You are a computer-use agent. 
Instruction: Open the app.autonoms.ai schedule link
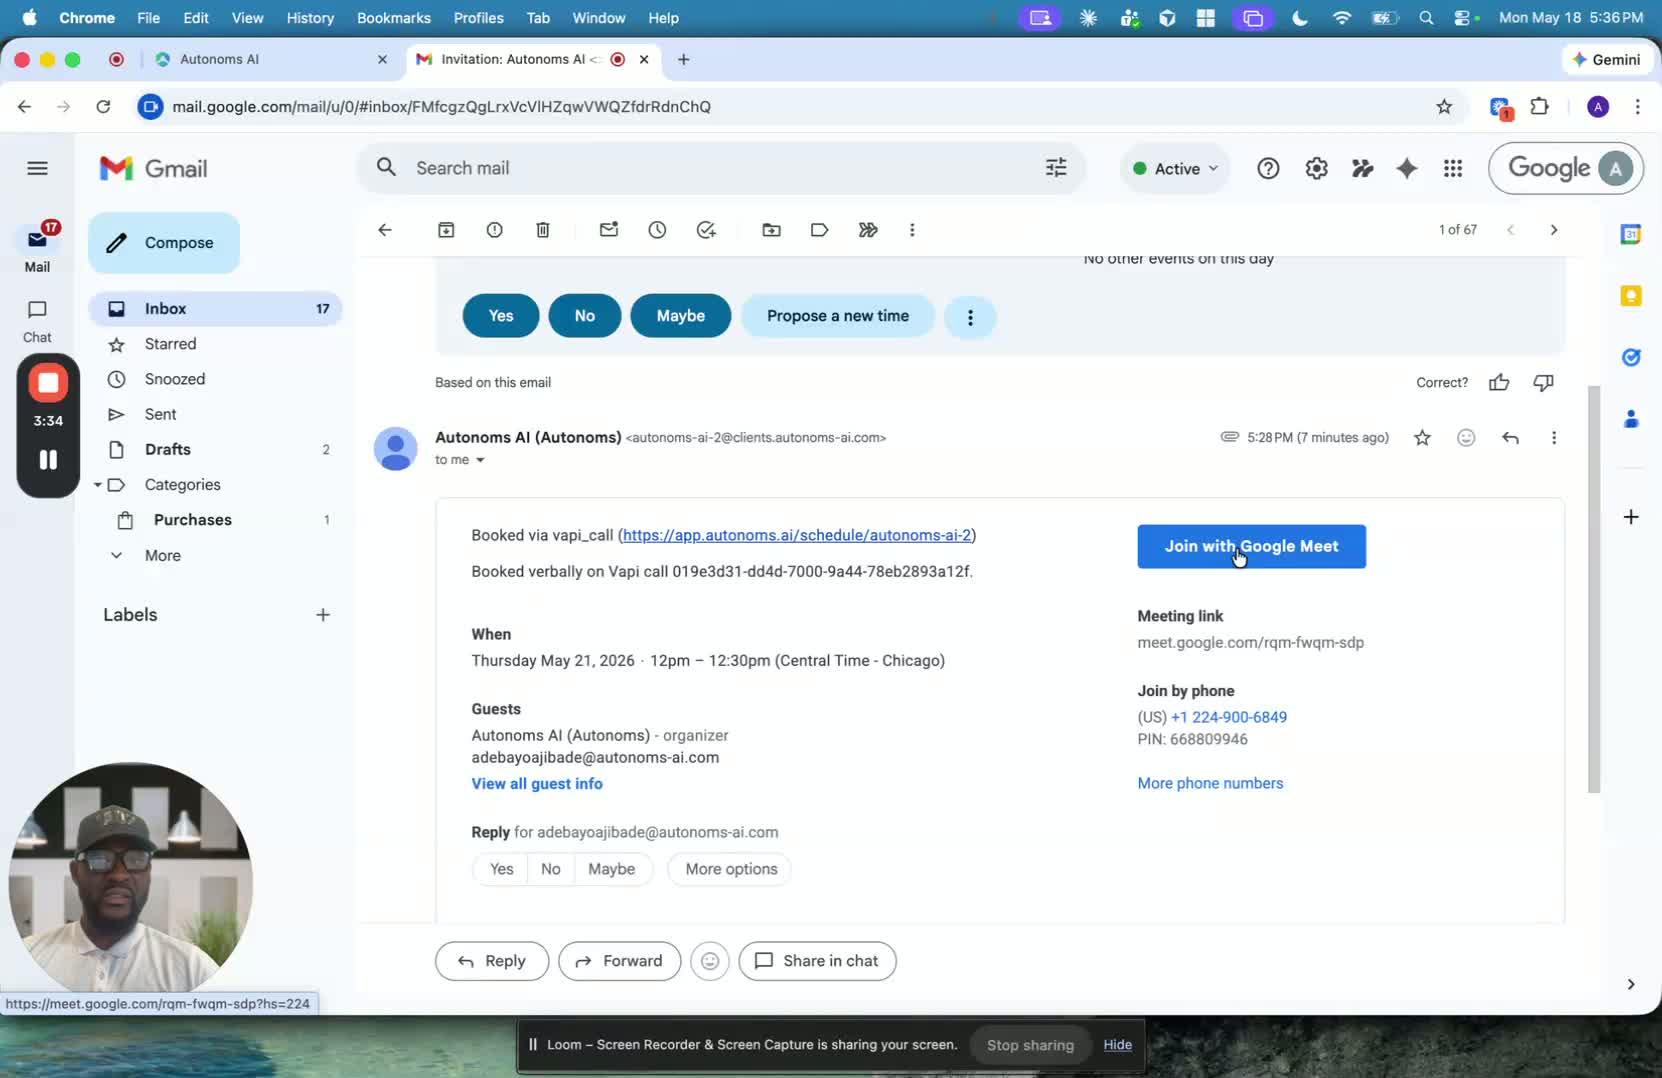click(x=797, y=535)
